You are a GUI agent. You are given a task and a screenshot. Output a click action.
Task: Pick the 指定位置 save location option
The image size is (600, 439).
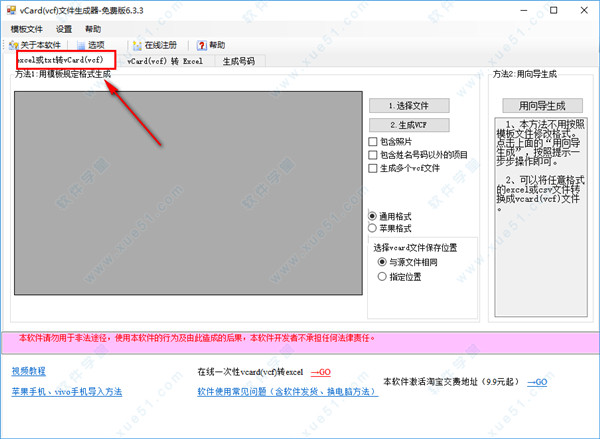[x=382, y=277]
